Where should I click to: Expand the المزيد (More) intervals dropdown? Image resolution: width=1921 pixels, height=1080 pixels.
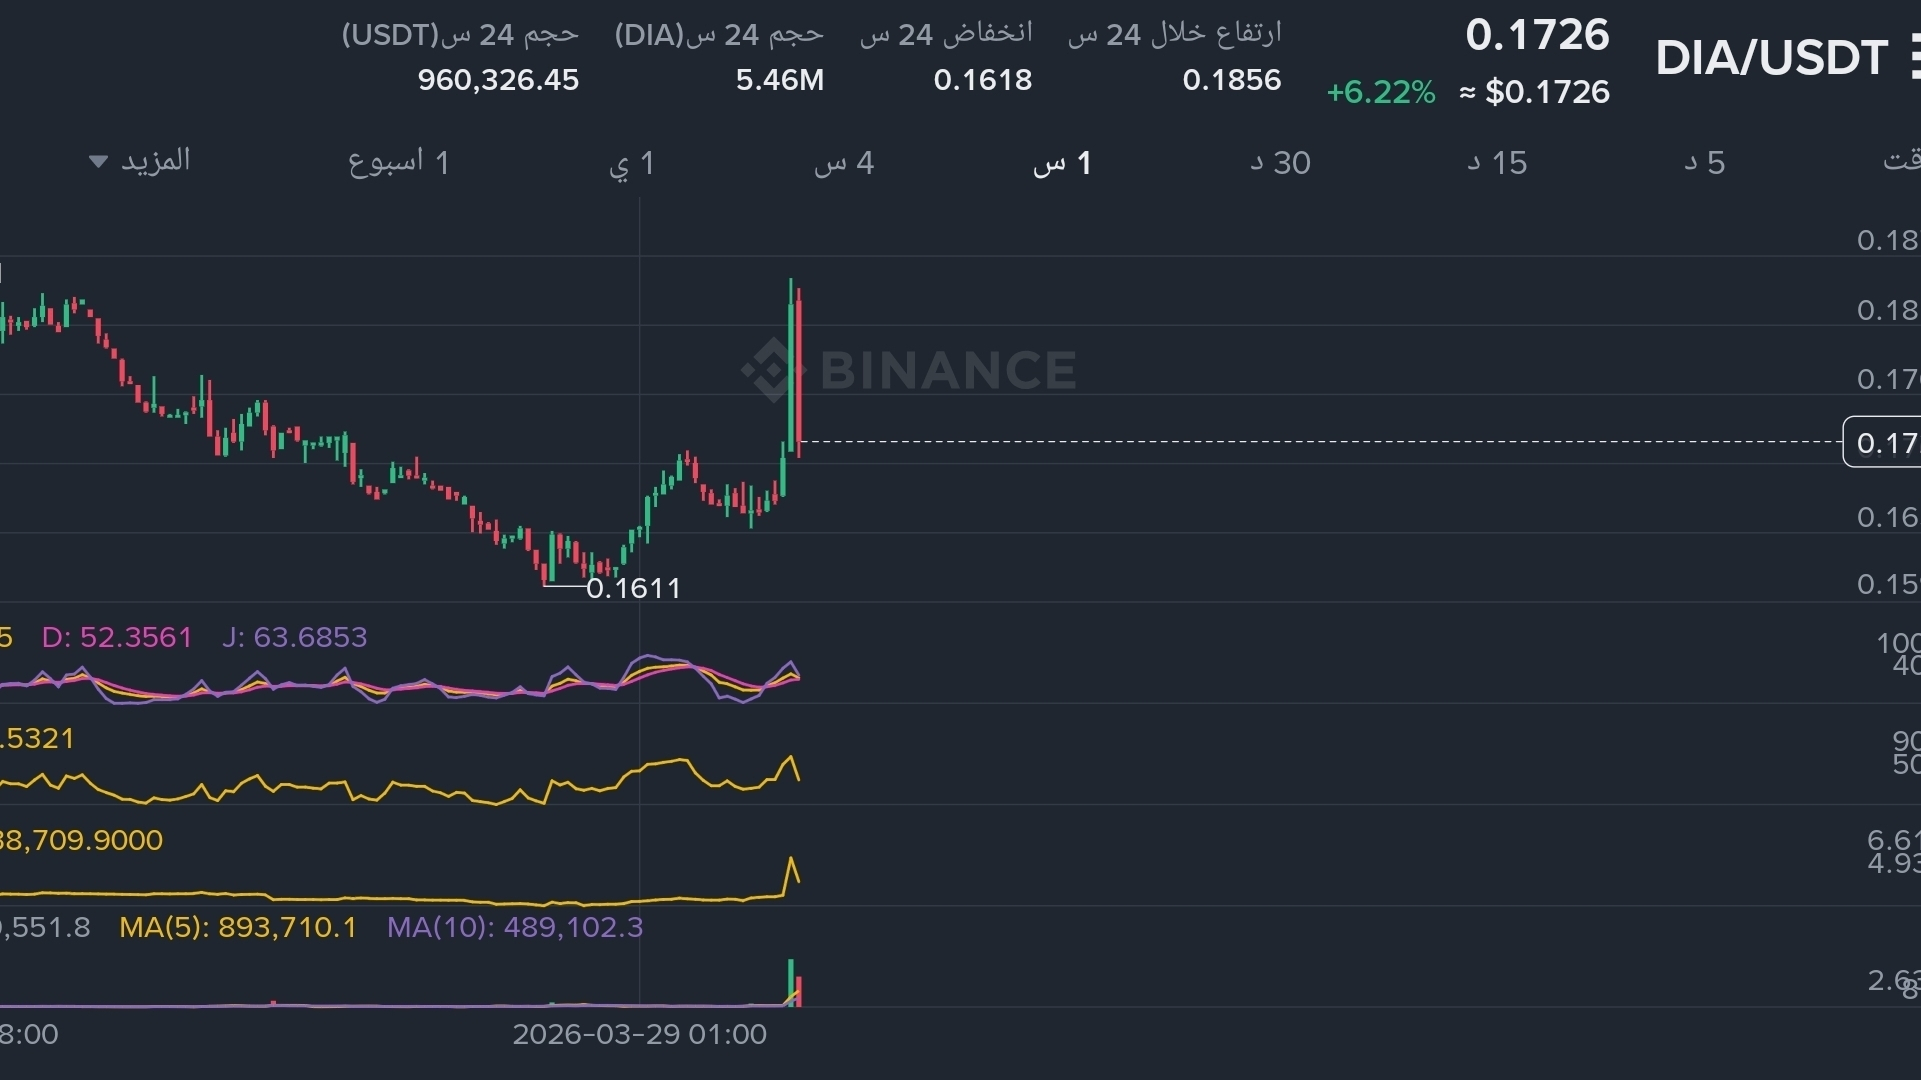(x=155, y=161)
